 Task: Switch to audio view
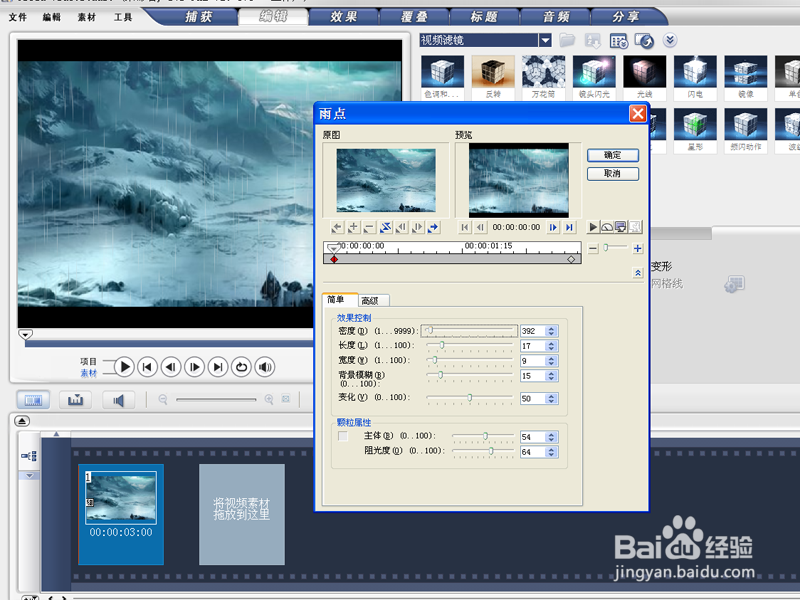click(x=118, y=399)
